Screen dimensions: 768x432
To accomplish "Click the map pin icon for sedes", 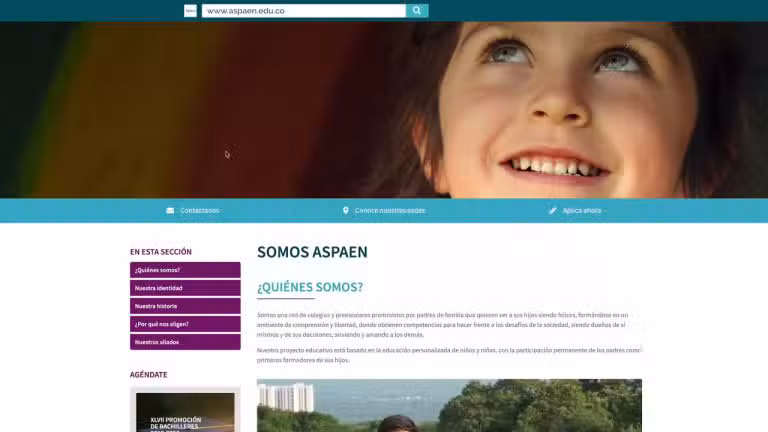I will 346,211.
